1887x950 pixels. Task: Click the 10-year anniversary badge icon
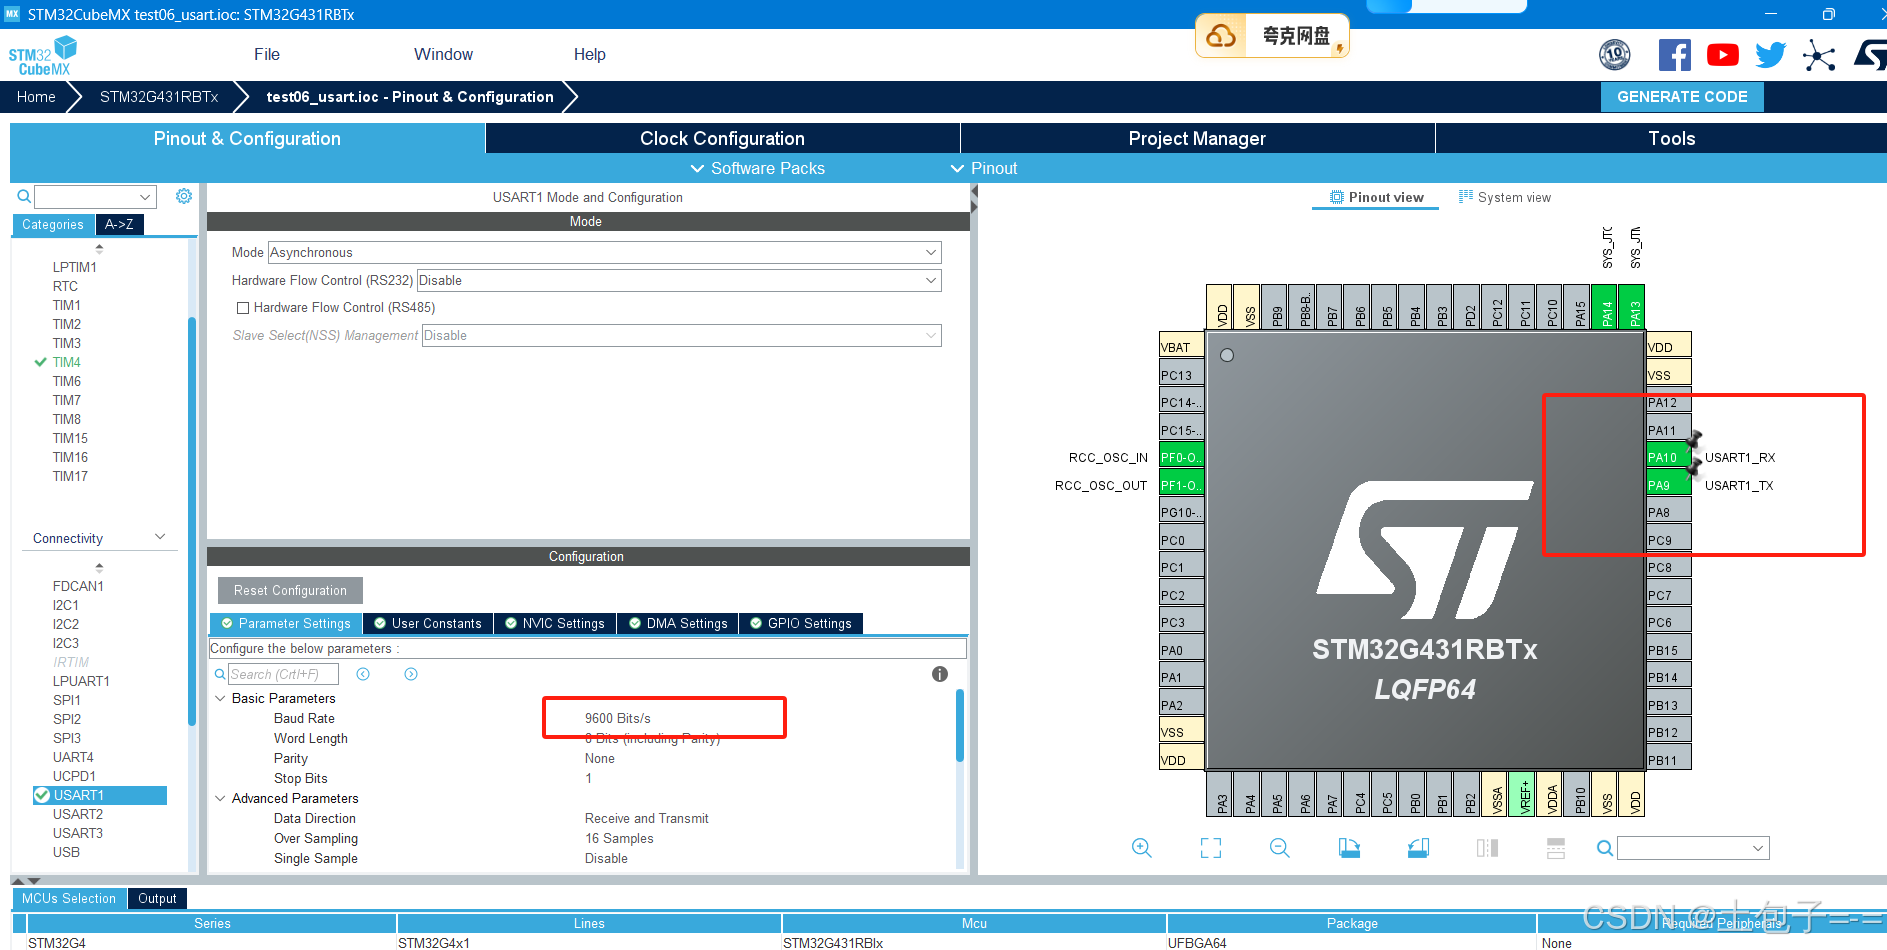point(1614,55)
